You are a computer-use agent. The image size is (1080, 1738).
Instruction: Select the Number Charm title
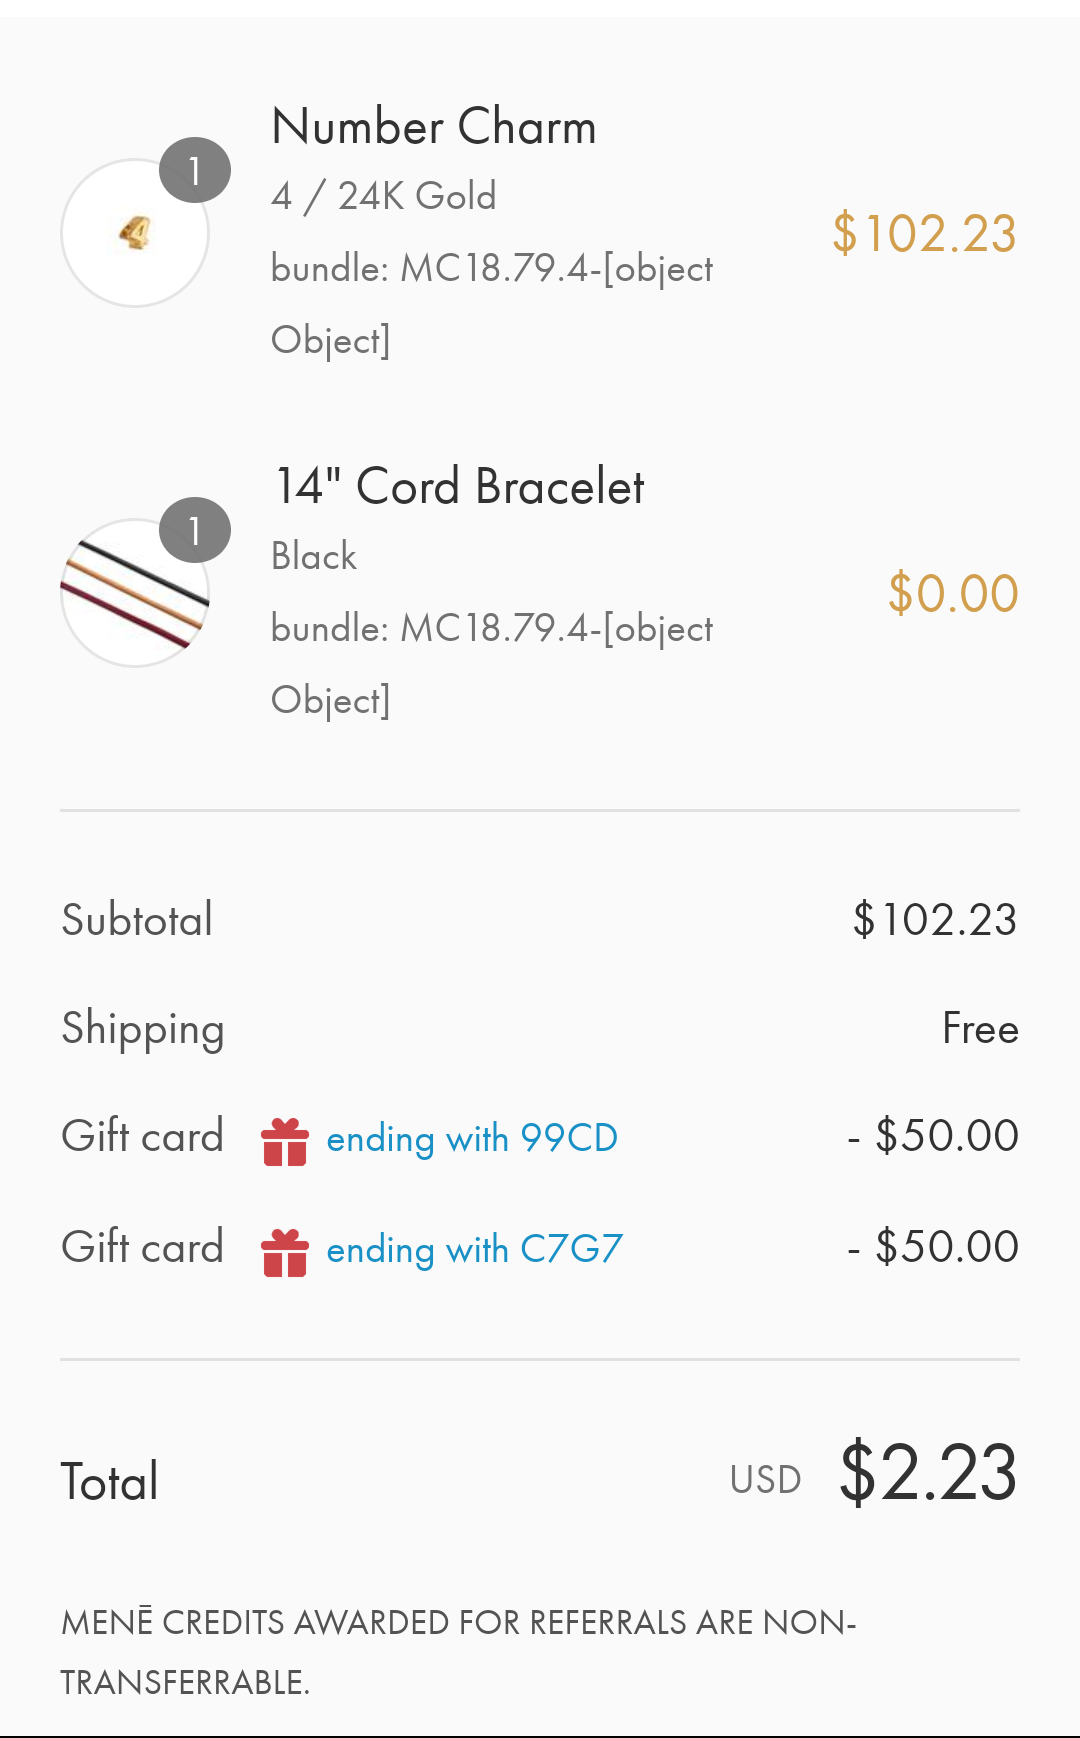pyautogui.click(x=434, y=127)
